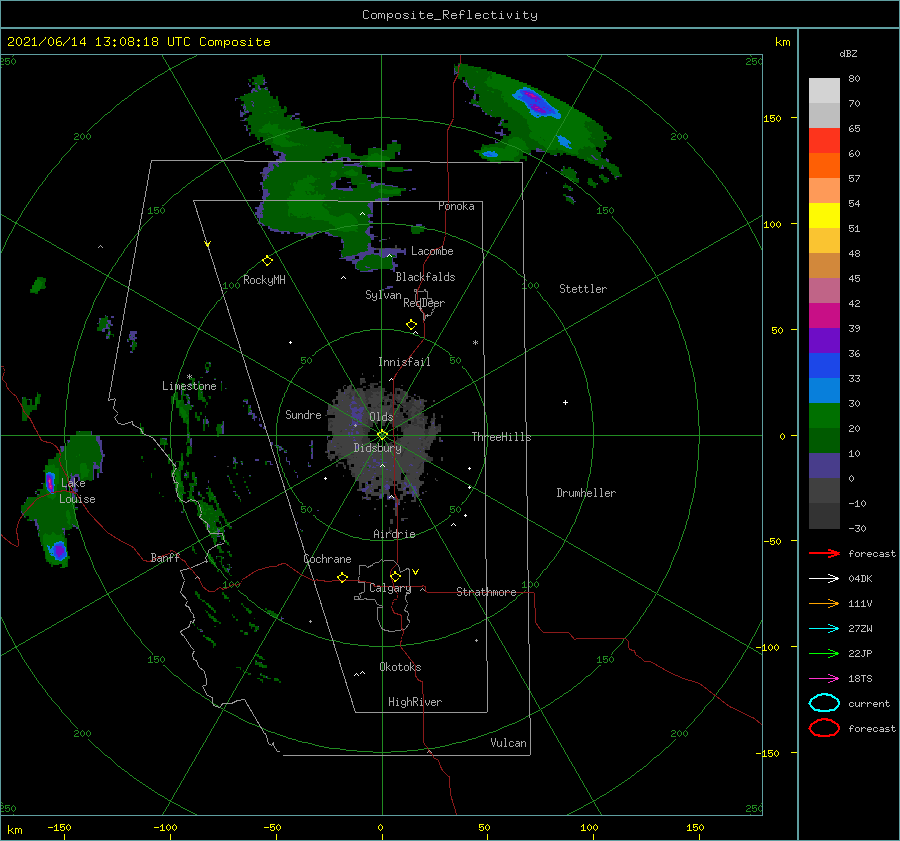Click the magenta arrow icon for 18TS
Viewport: 900px width, 841px height.
[824, 678]
